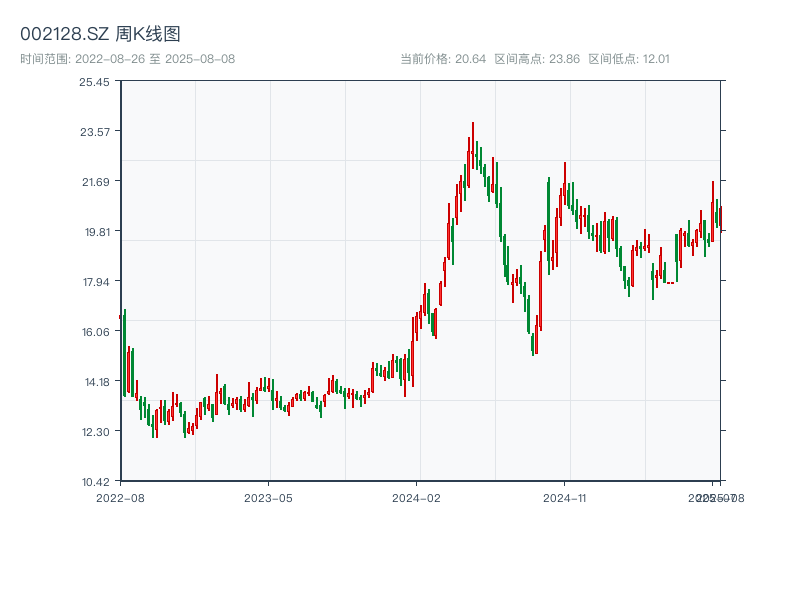Click the 当前价格: 20.64 label
This screenshot has height=600, width=800.
[443, 59]
